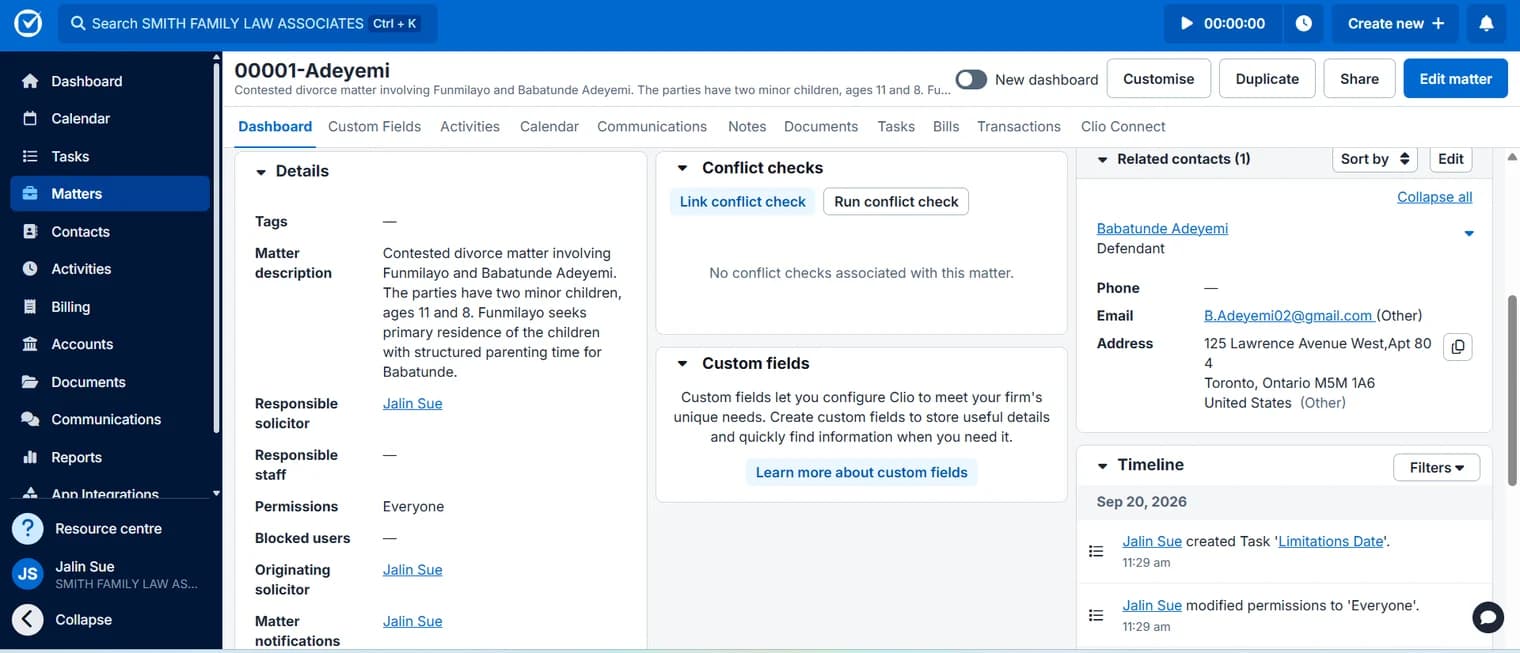Click the Customise button
The height and width of the screenshot is (653, 1520).
click(1158, 79)
